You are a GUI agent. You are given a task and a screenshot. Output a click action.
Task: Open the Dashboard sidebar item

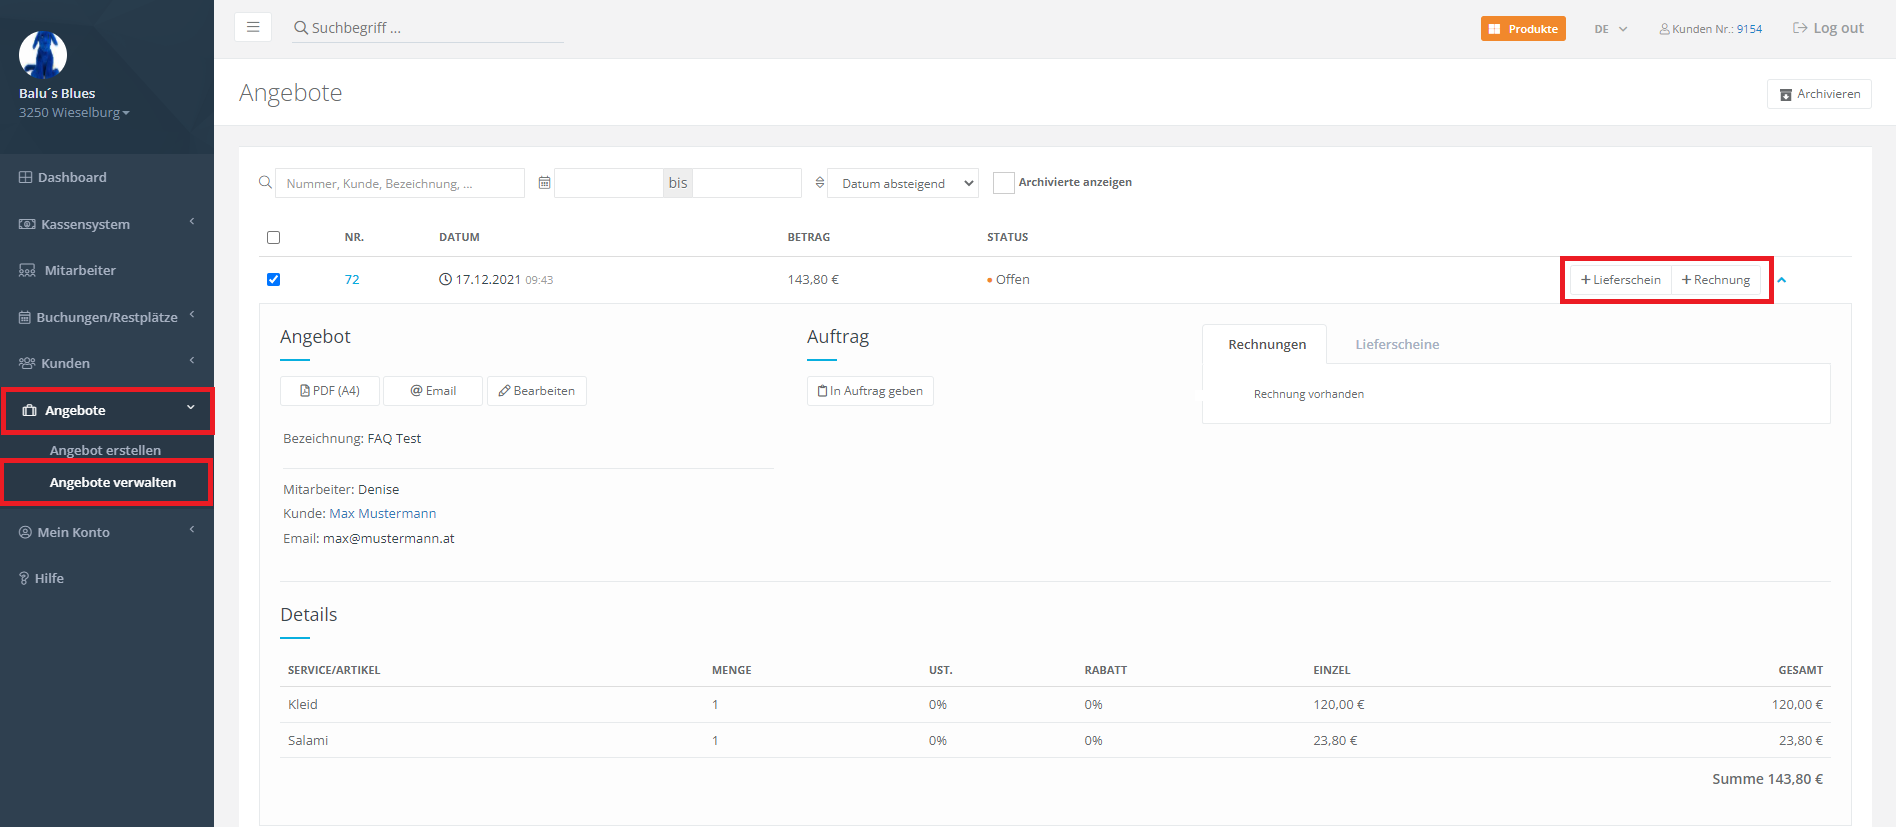(x=107, y=177)
